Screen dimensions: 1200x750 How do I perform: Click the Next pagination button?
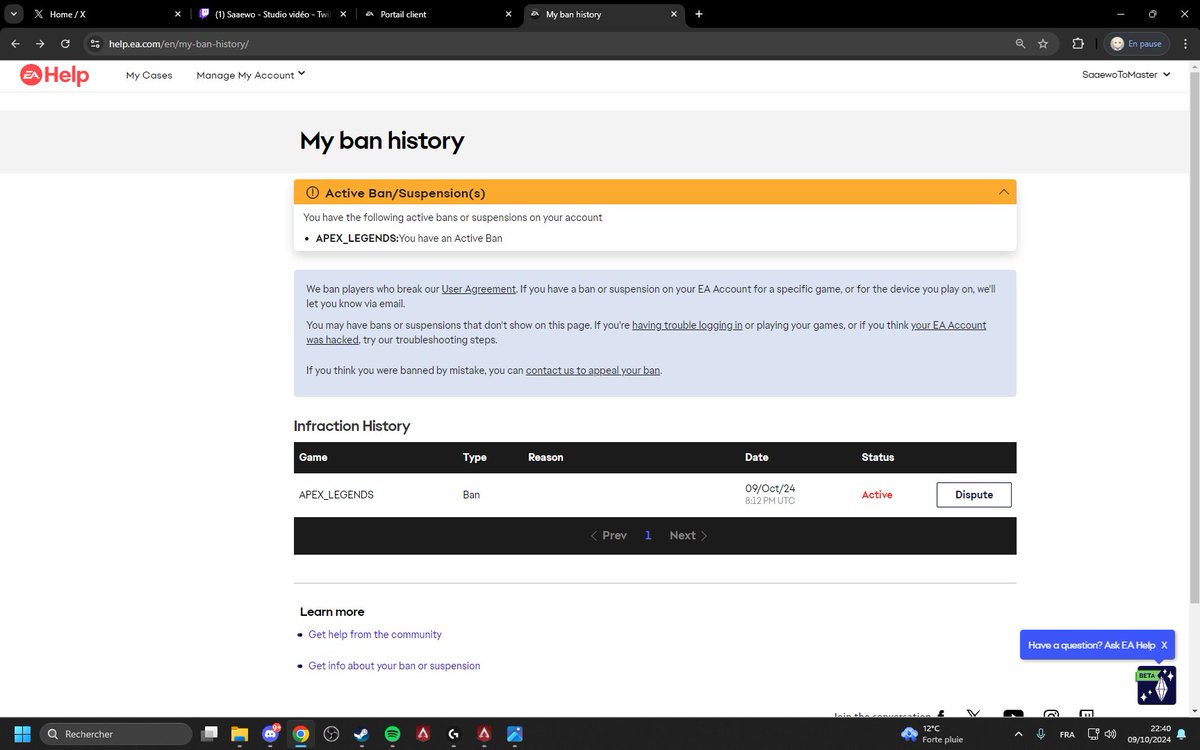pyautogui.click(x=689, y=536)
